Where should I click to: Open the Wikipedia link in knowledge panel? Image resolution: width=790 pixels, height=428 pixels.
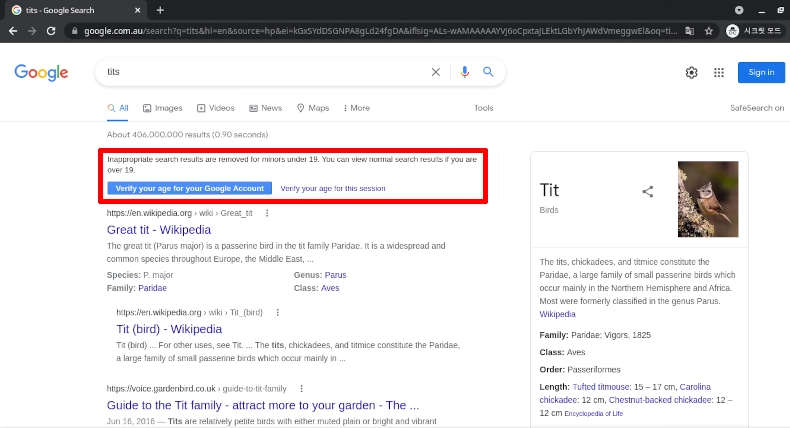coord(557,314)
